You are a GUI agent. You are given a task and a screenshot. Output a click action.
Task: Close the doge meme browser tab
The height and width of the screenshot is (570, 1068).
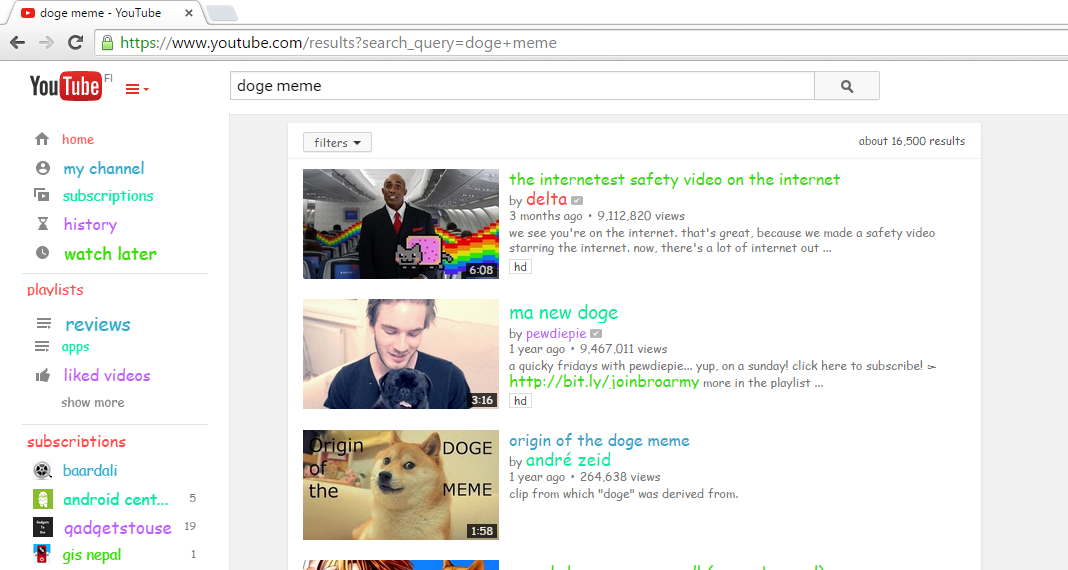pos(189,12)
